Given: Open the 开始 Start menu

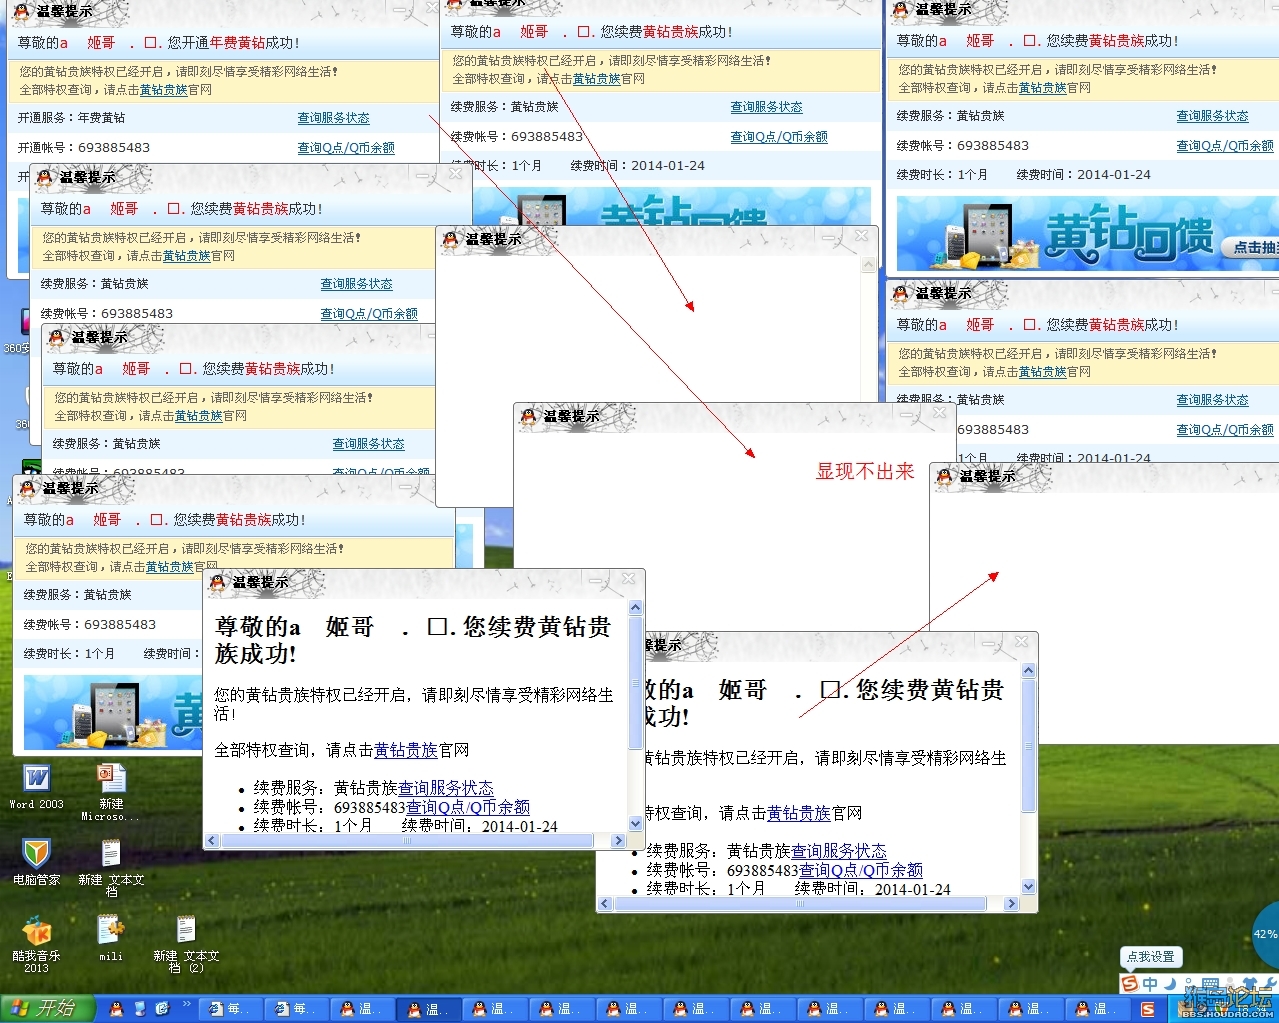Looking at the screenshot, I should [x=48, y=1009].
